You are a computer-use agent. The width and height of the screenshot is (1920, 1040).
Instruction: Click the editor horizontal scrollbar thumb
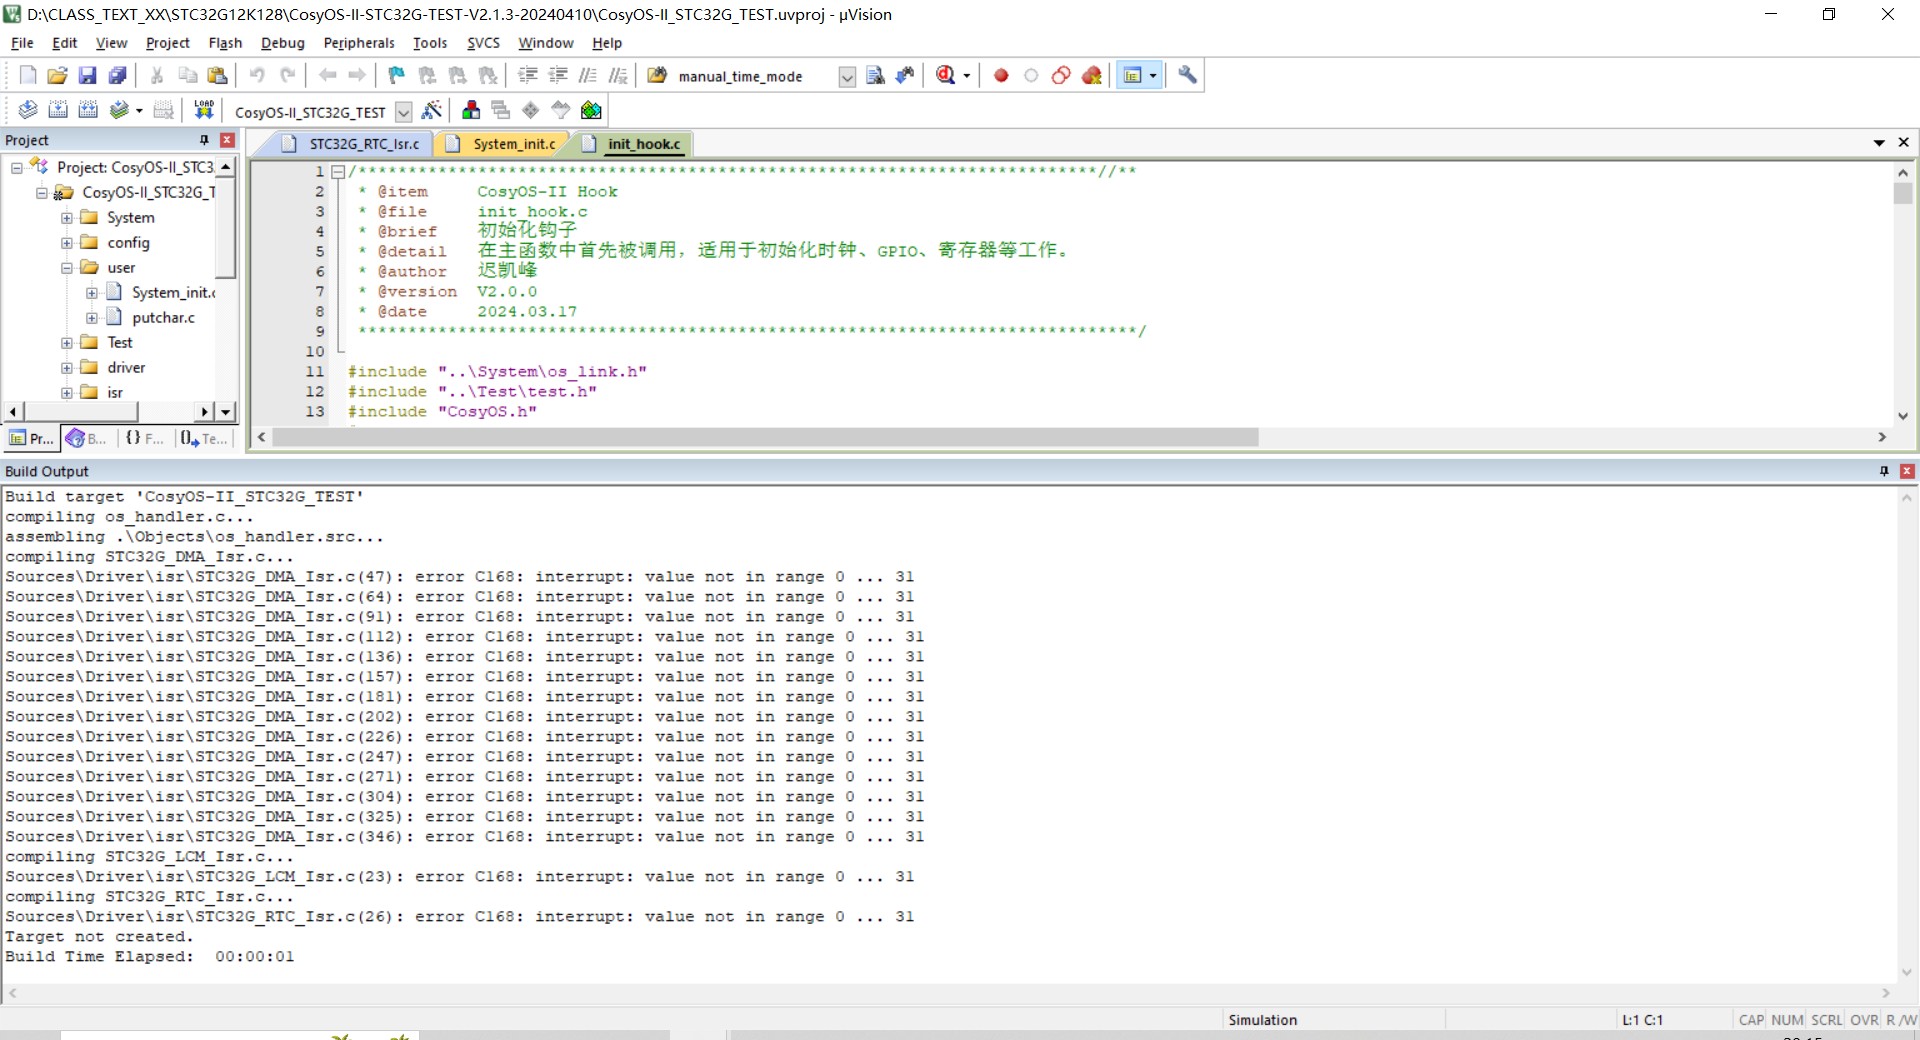click(x=765, y=437)
